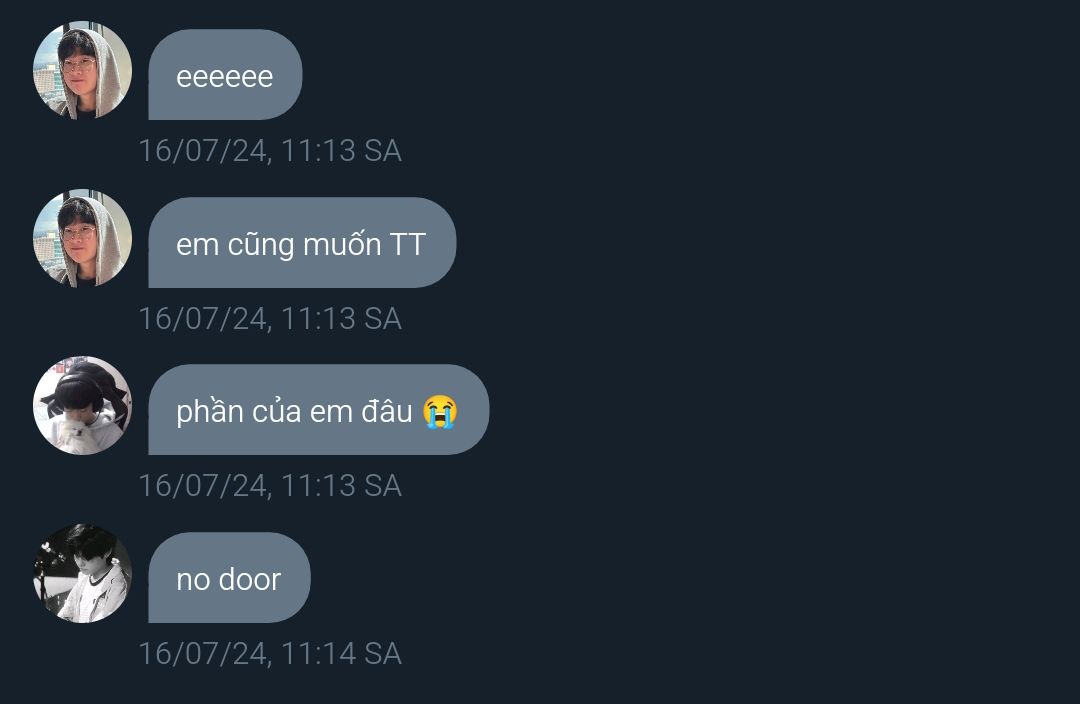Screen dimensions: 1080x704
Task: Click the timestamp under the "eeeeee" message
Action: [270, 150]
